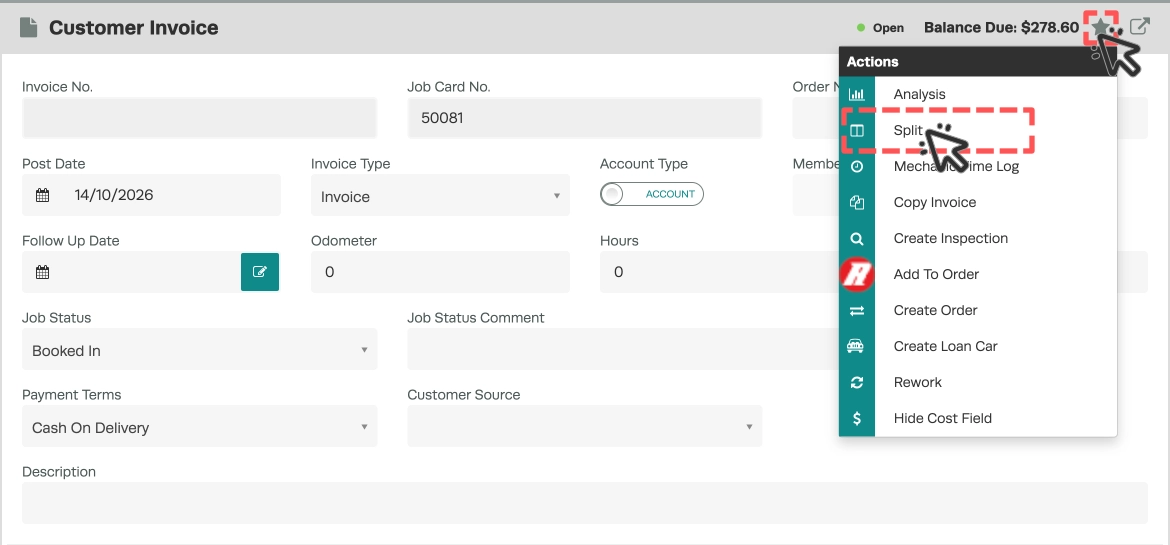Select Create Loan Car menu item
Viewport: 1170px width, 545px height.
point(945,346)
